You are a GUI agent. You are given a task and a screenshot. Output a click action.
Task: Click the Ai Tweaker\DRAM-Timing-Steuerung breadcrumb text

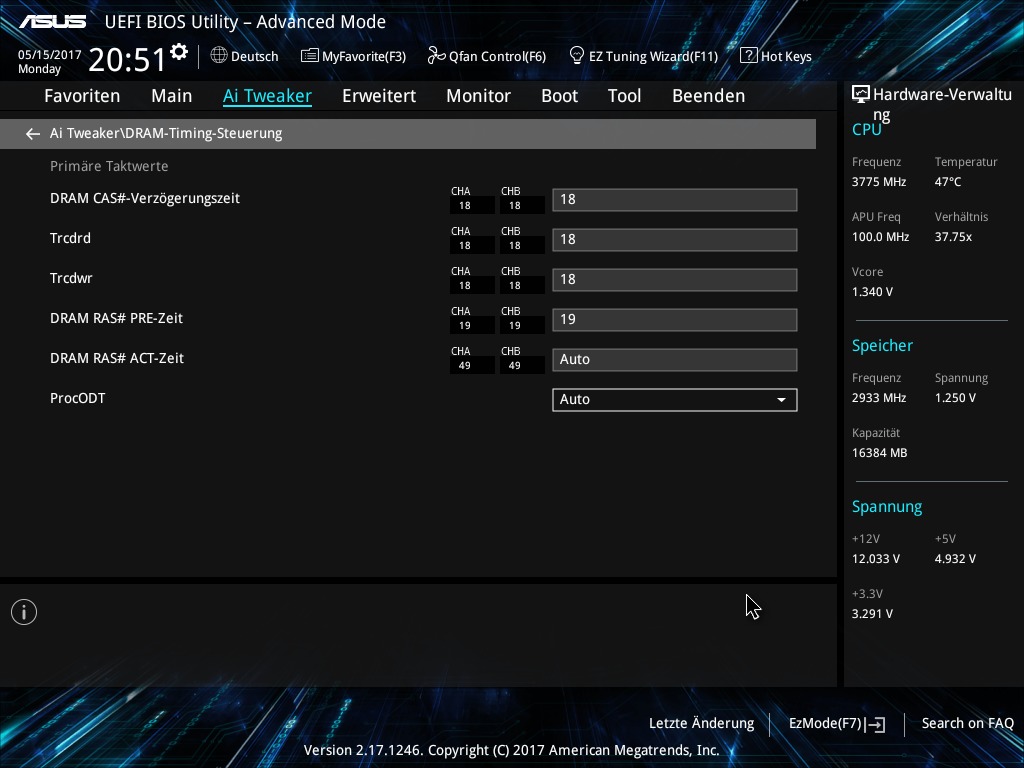point(166,133)
